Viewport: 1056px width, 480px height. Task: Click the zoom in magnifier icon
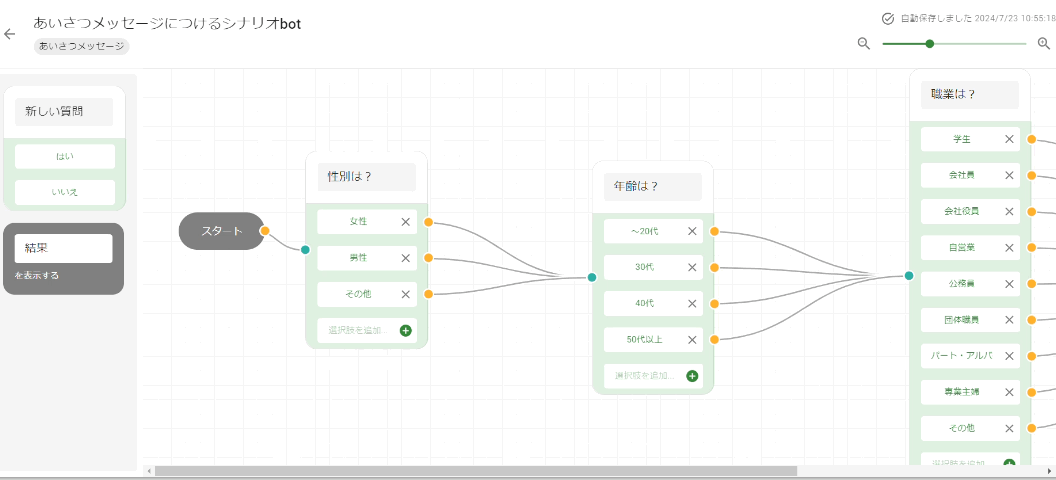pyautogui.click(x=1043, y=43)
